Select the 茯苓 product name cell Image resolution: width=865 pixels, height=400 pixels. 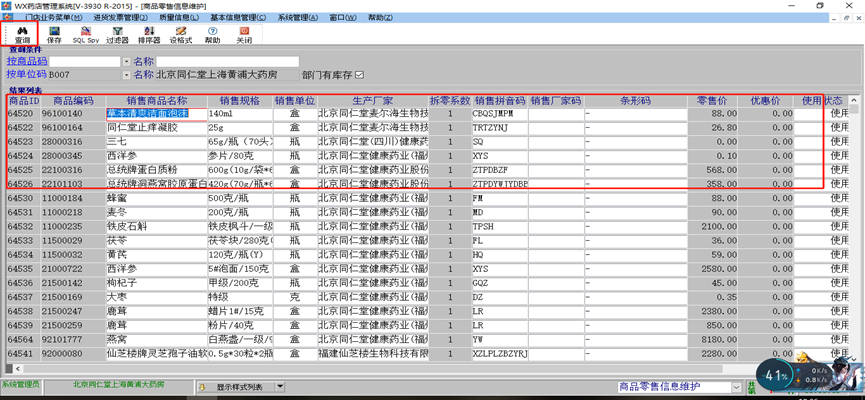tap(157, 241)
